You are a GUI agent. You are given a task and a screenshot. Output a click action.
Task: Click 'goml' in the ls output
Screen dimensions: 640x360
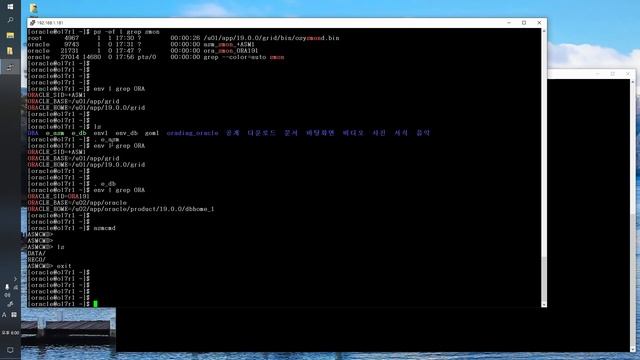(152, 133)
